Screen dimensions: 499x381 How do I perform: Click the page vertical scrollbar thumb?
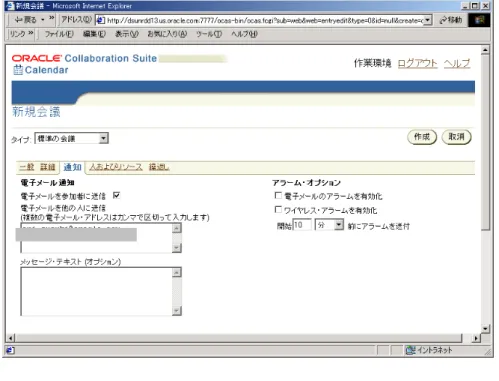coord(485,143)
